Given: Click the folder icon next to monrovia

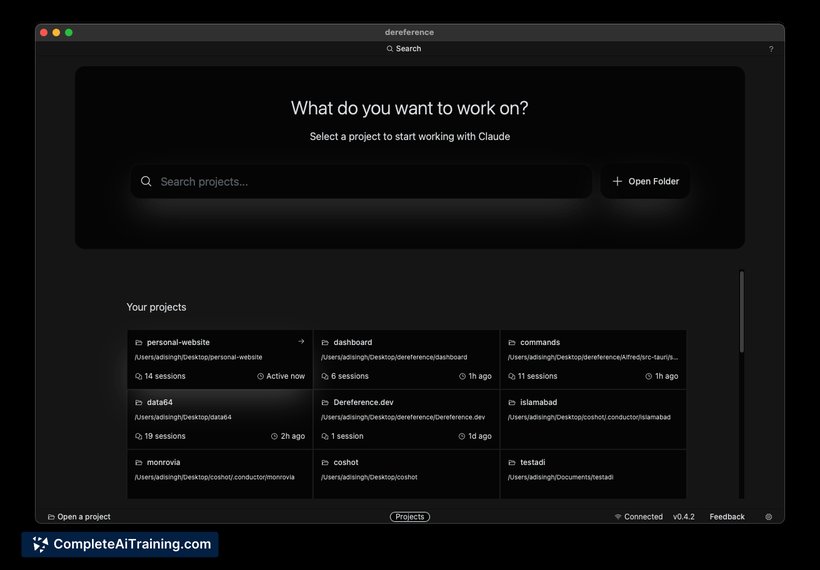Looking at the screenshot, I should click(x=139, y=463).
